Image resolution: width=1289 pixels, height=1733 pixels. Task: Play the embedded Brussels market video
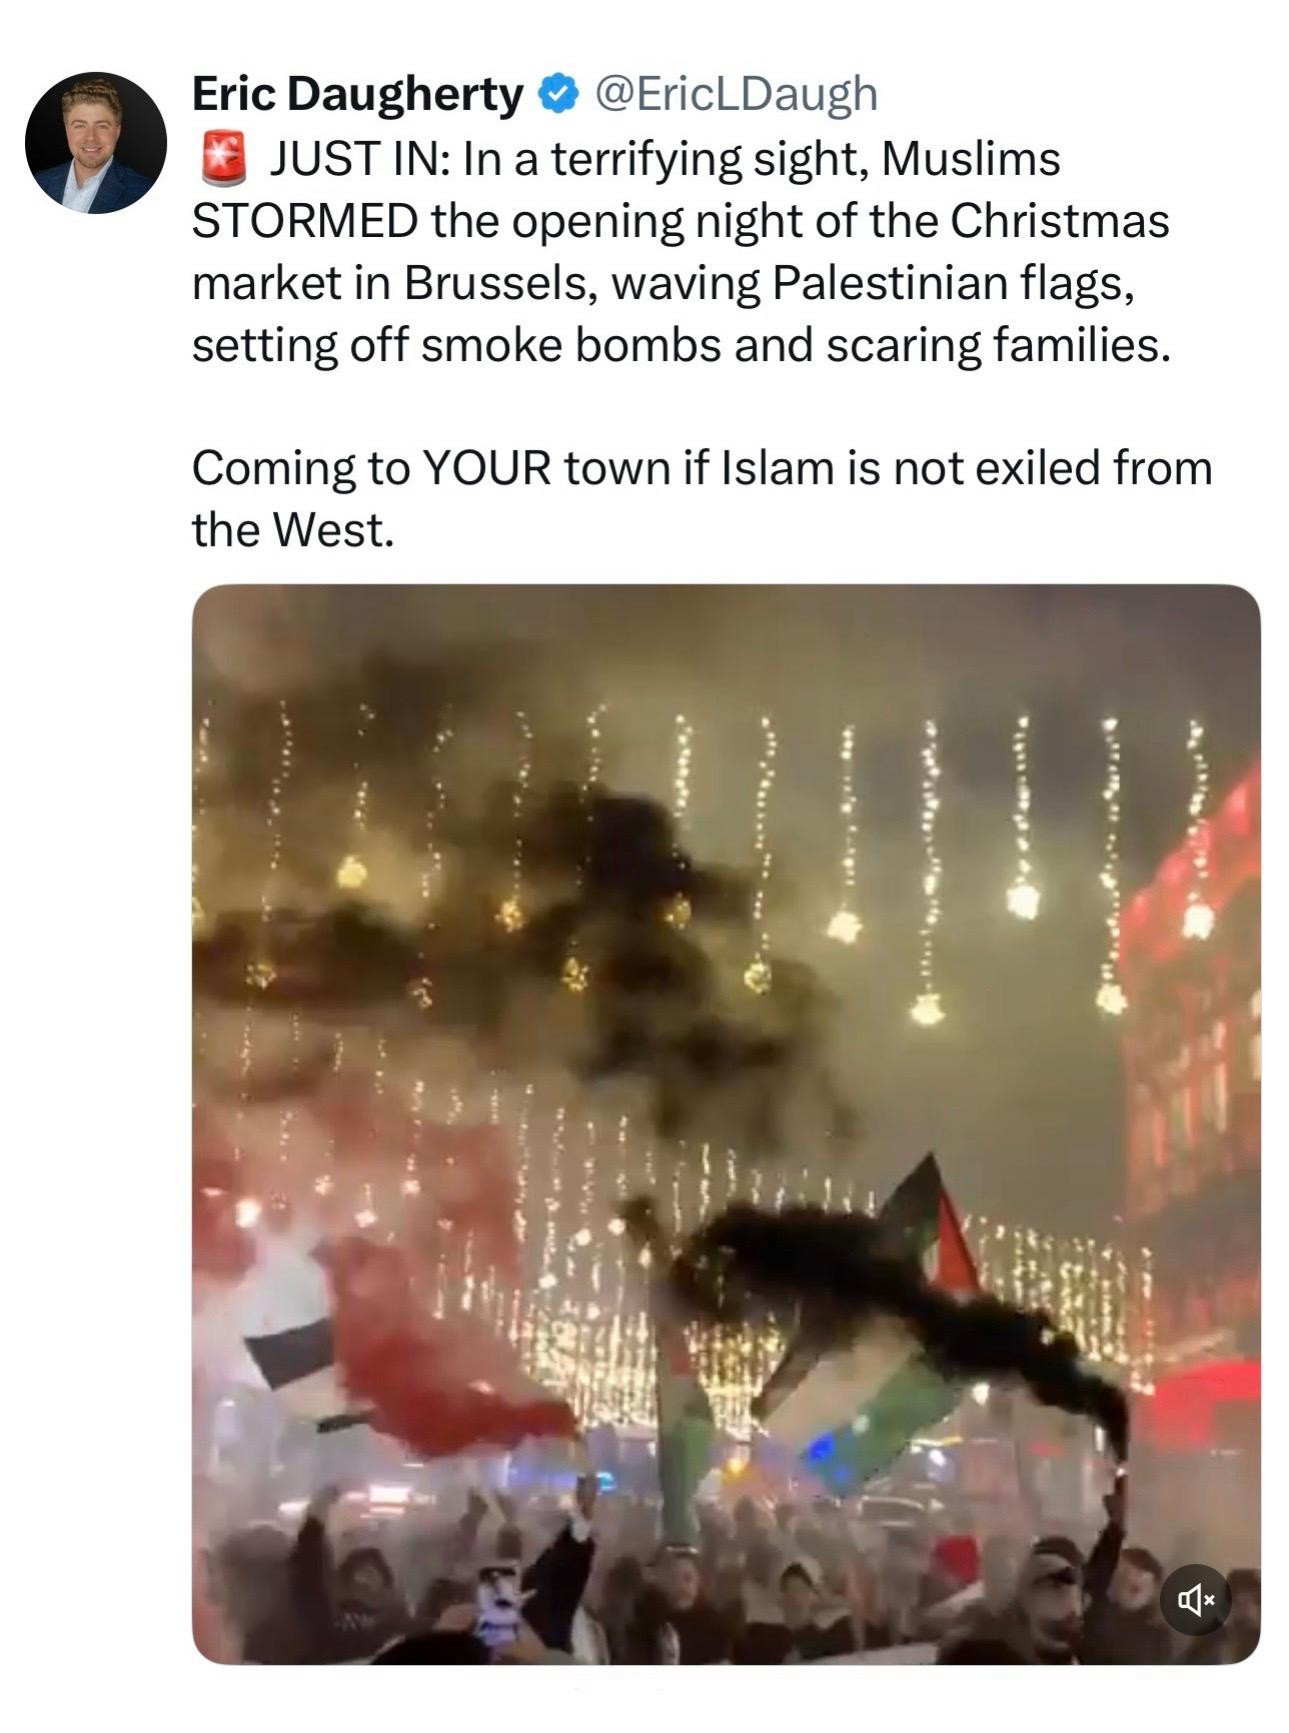pyautogui.click(x=726, y=1123)
